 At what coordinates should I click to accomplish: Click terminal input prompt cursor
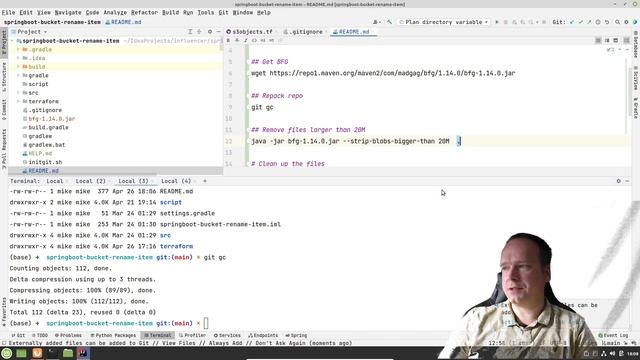point(206,323)
